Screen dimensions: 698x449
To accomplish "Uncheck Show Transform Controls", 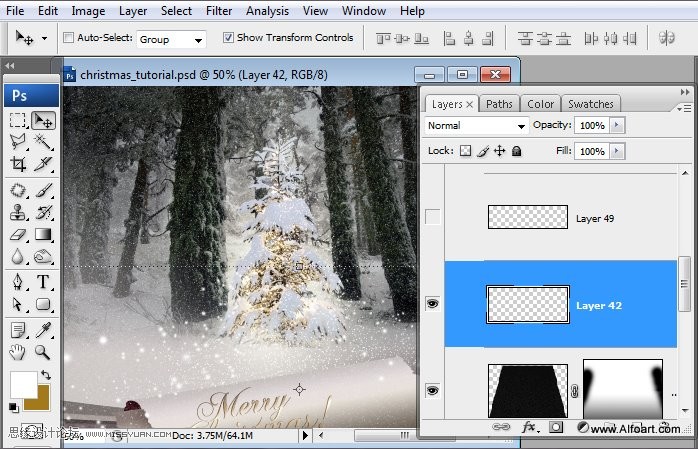I will [x=228, y=37].
